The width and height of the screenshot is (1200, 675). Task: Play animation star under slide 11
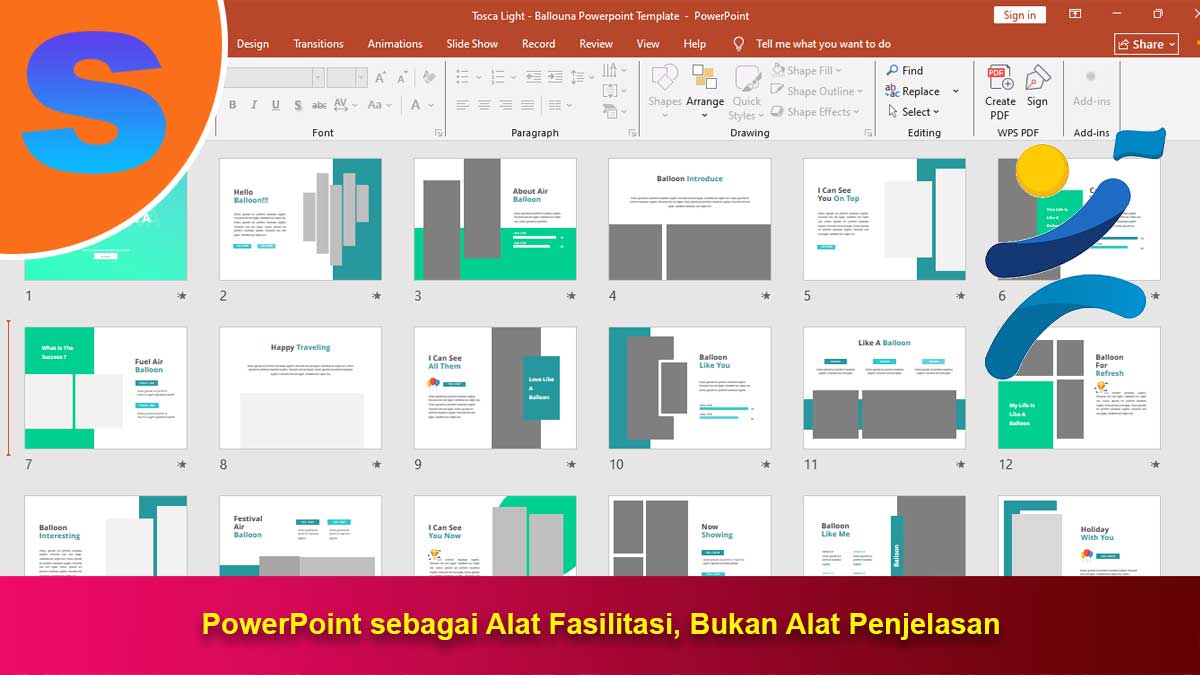coord(960,464)
